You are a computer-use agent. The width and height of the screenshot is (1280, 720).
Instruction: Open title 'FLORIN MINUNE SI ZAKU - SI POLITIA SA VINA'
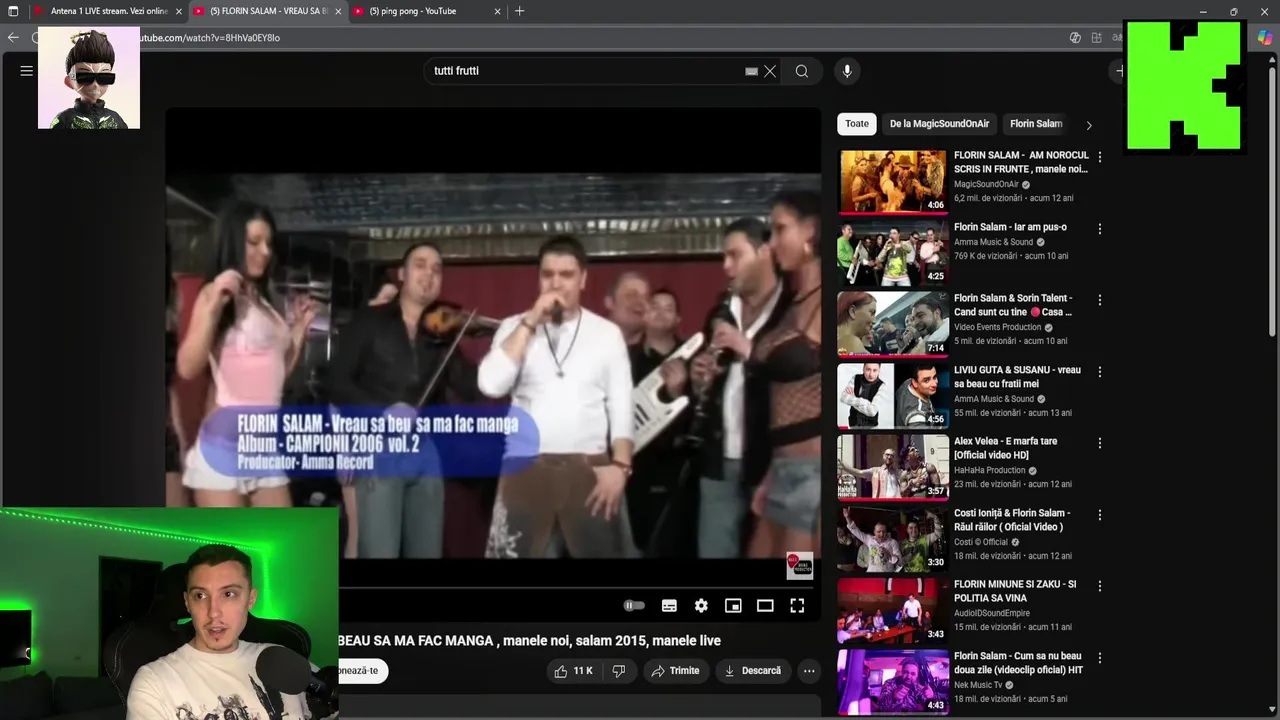click(x=1015, y=591)
